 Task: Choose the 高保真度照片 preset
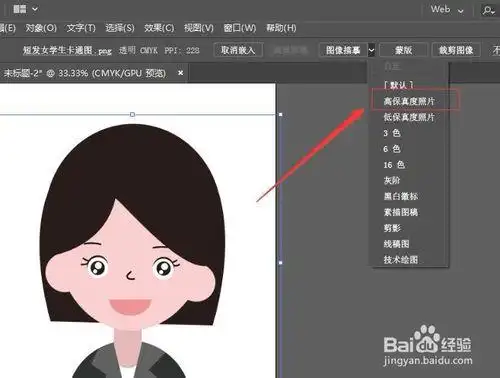(x=409, y=101)
